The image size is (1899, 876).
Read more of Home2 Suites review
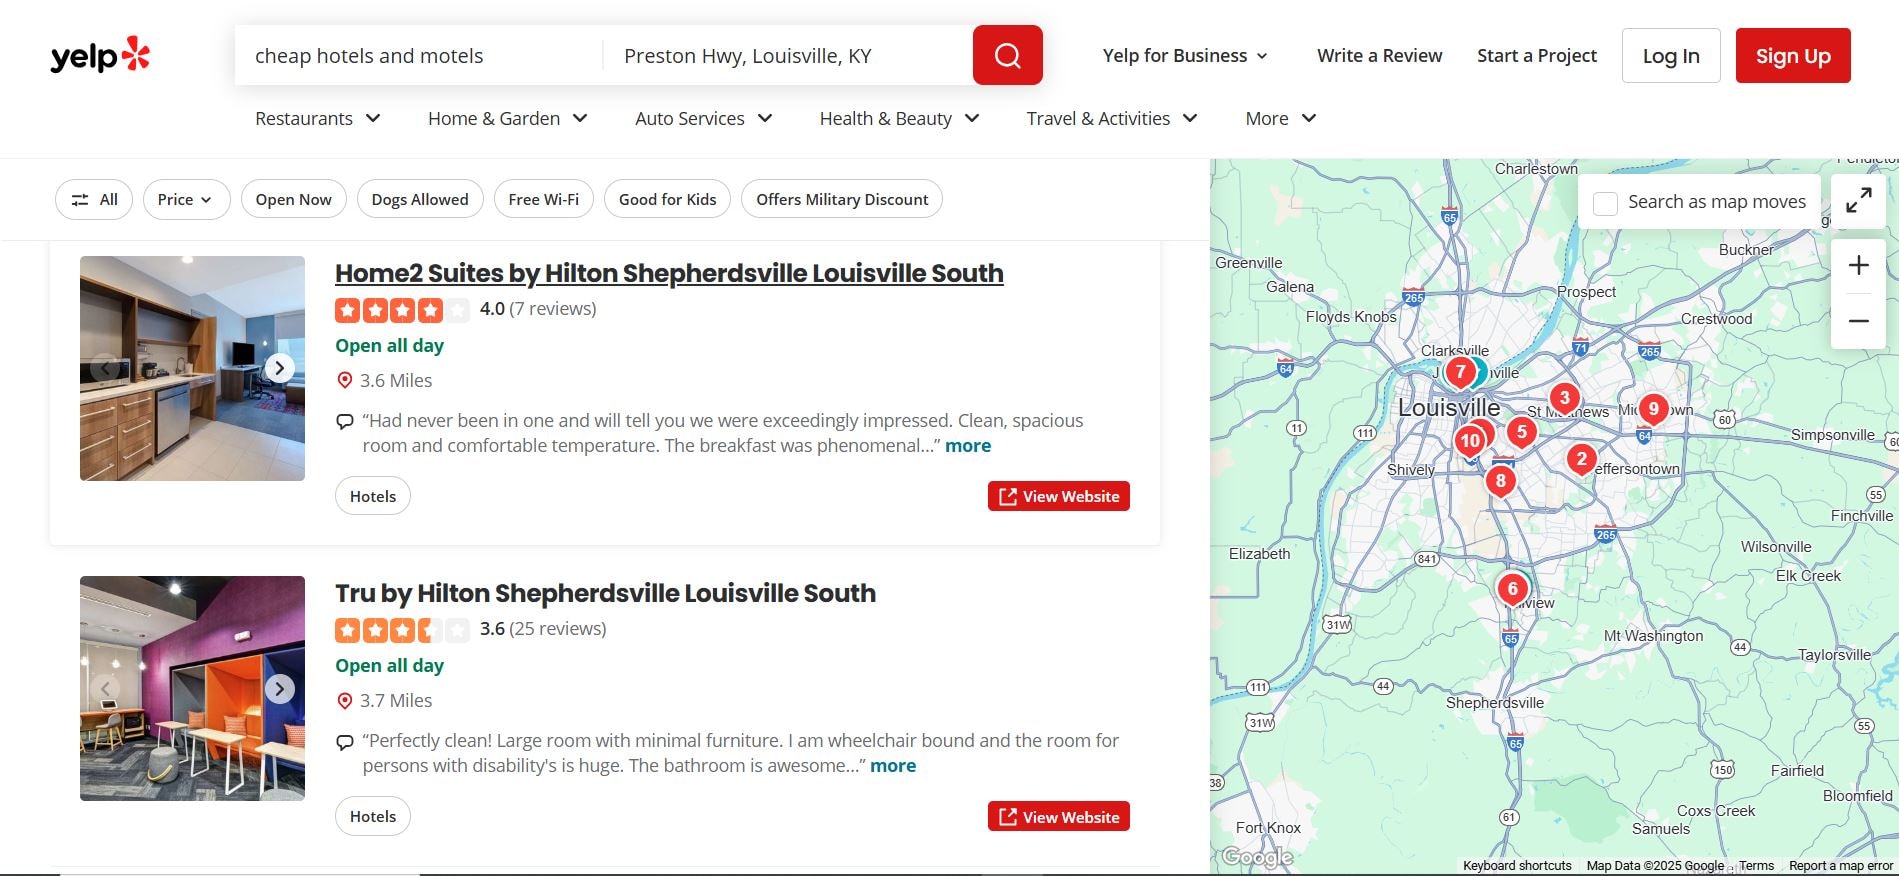coord(968,446)
